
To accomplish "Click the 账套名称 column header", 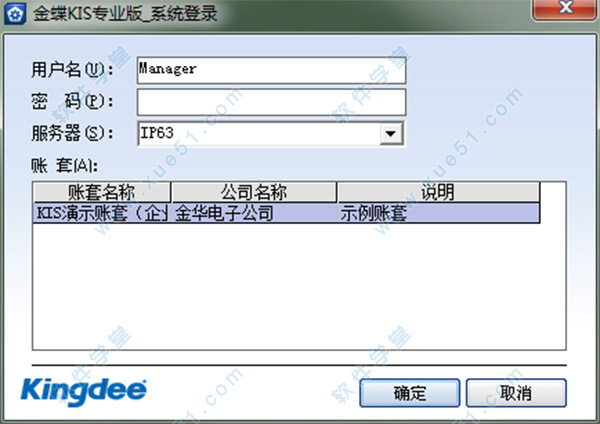I will (101, 192).
